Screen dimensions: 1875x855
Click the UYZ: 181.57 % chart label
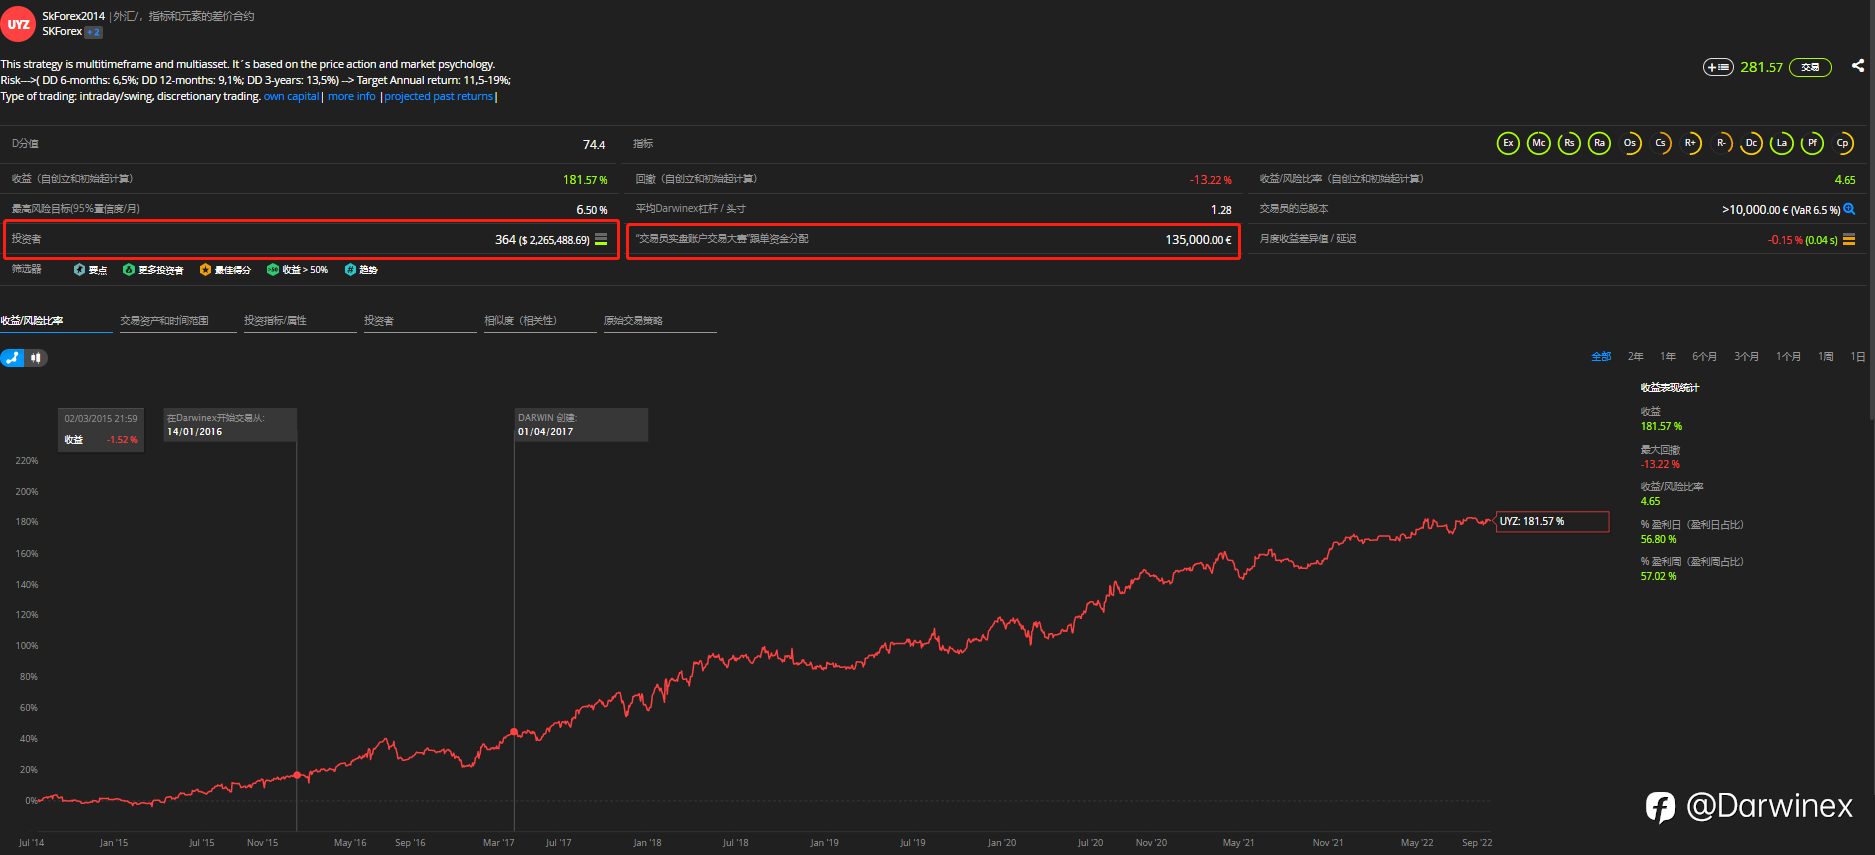coord(1552,522)
